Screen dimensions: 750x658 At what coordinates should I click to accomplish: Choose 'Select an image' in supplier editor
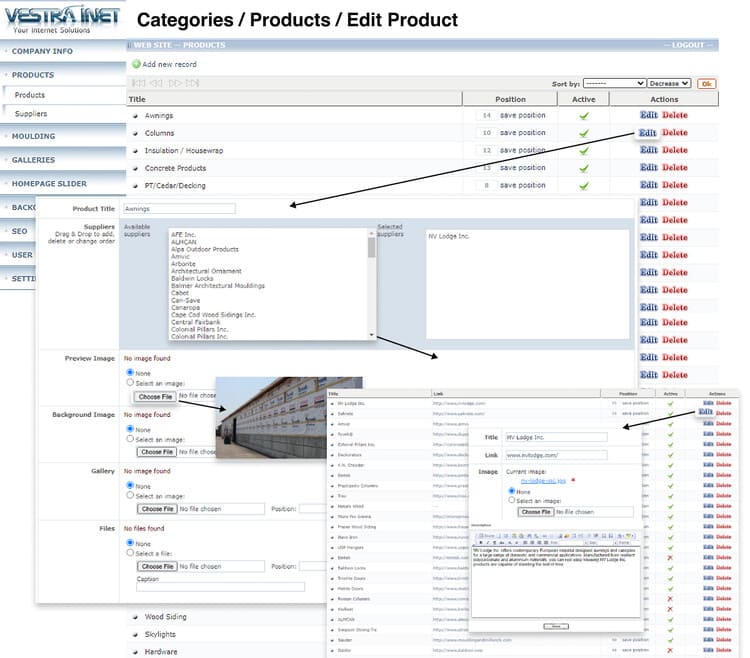tap(511, 500)
